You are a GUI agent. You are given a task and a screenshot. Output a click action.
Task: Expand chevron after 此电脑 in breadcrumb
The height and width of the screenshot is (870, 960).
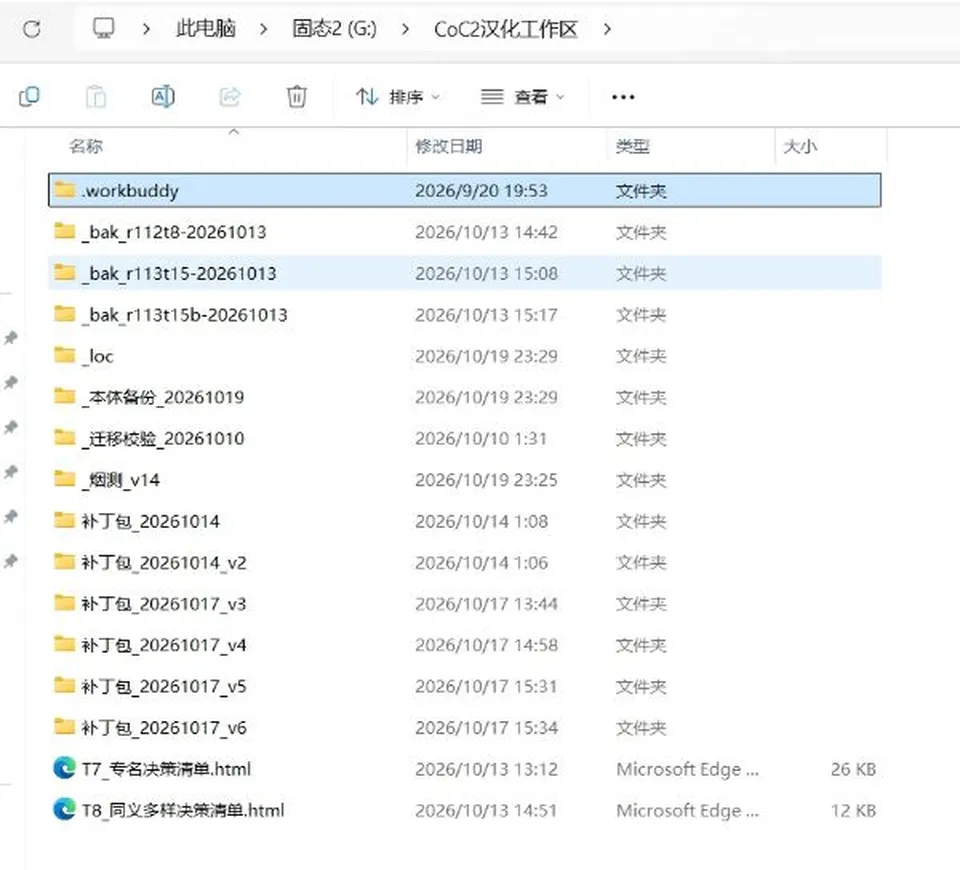click(x=263, y=29)
